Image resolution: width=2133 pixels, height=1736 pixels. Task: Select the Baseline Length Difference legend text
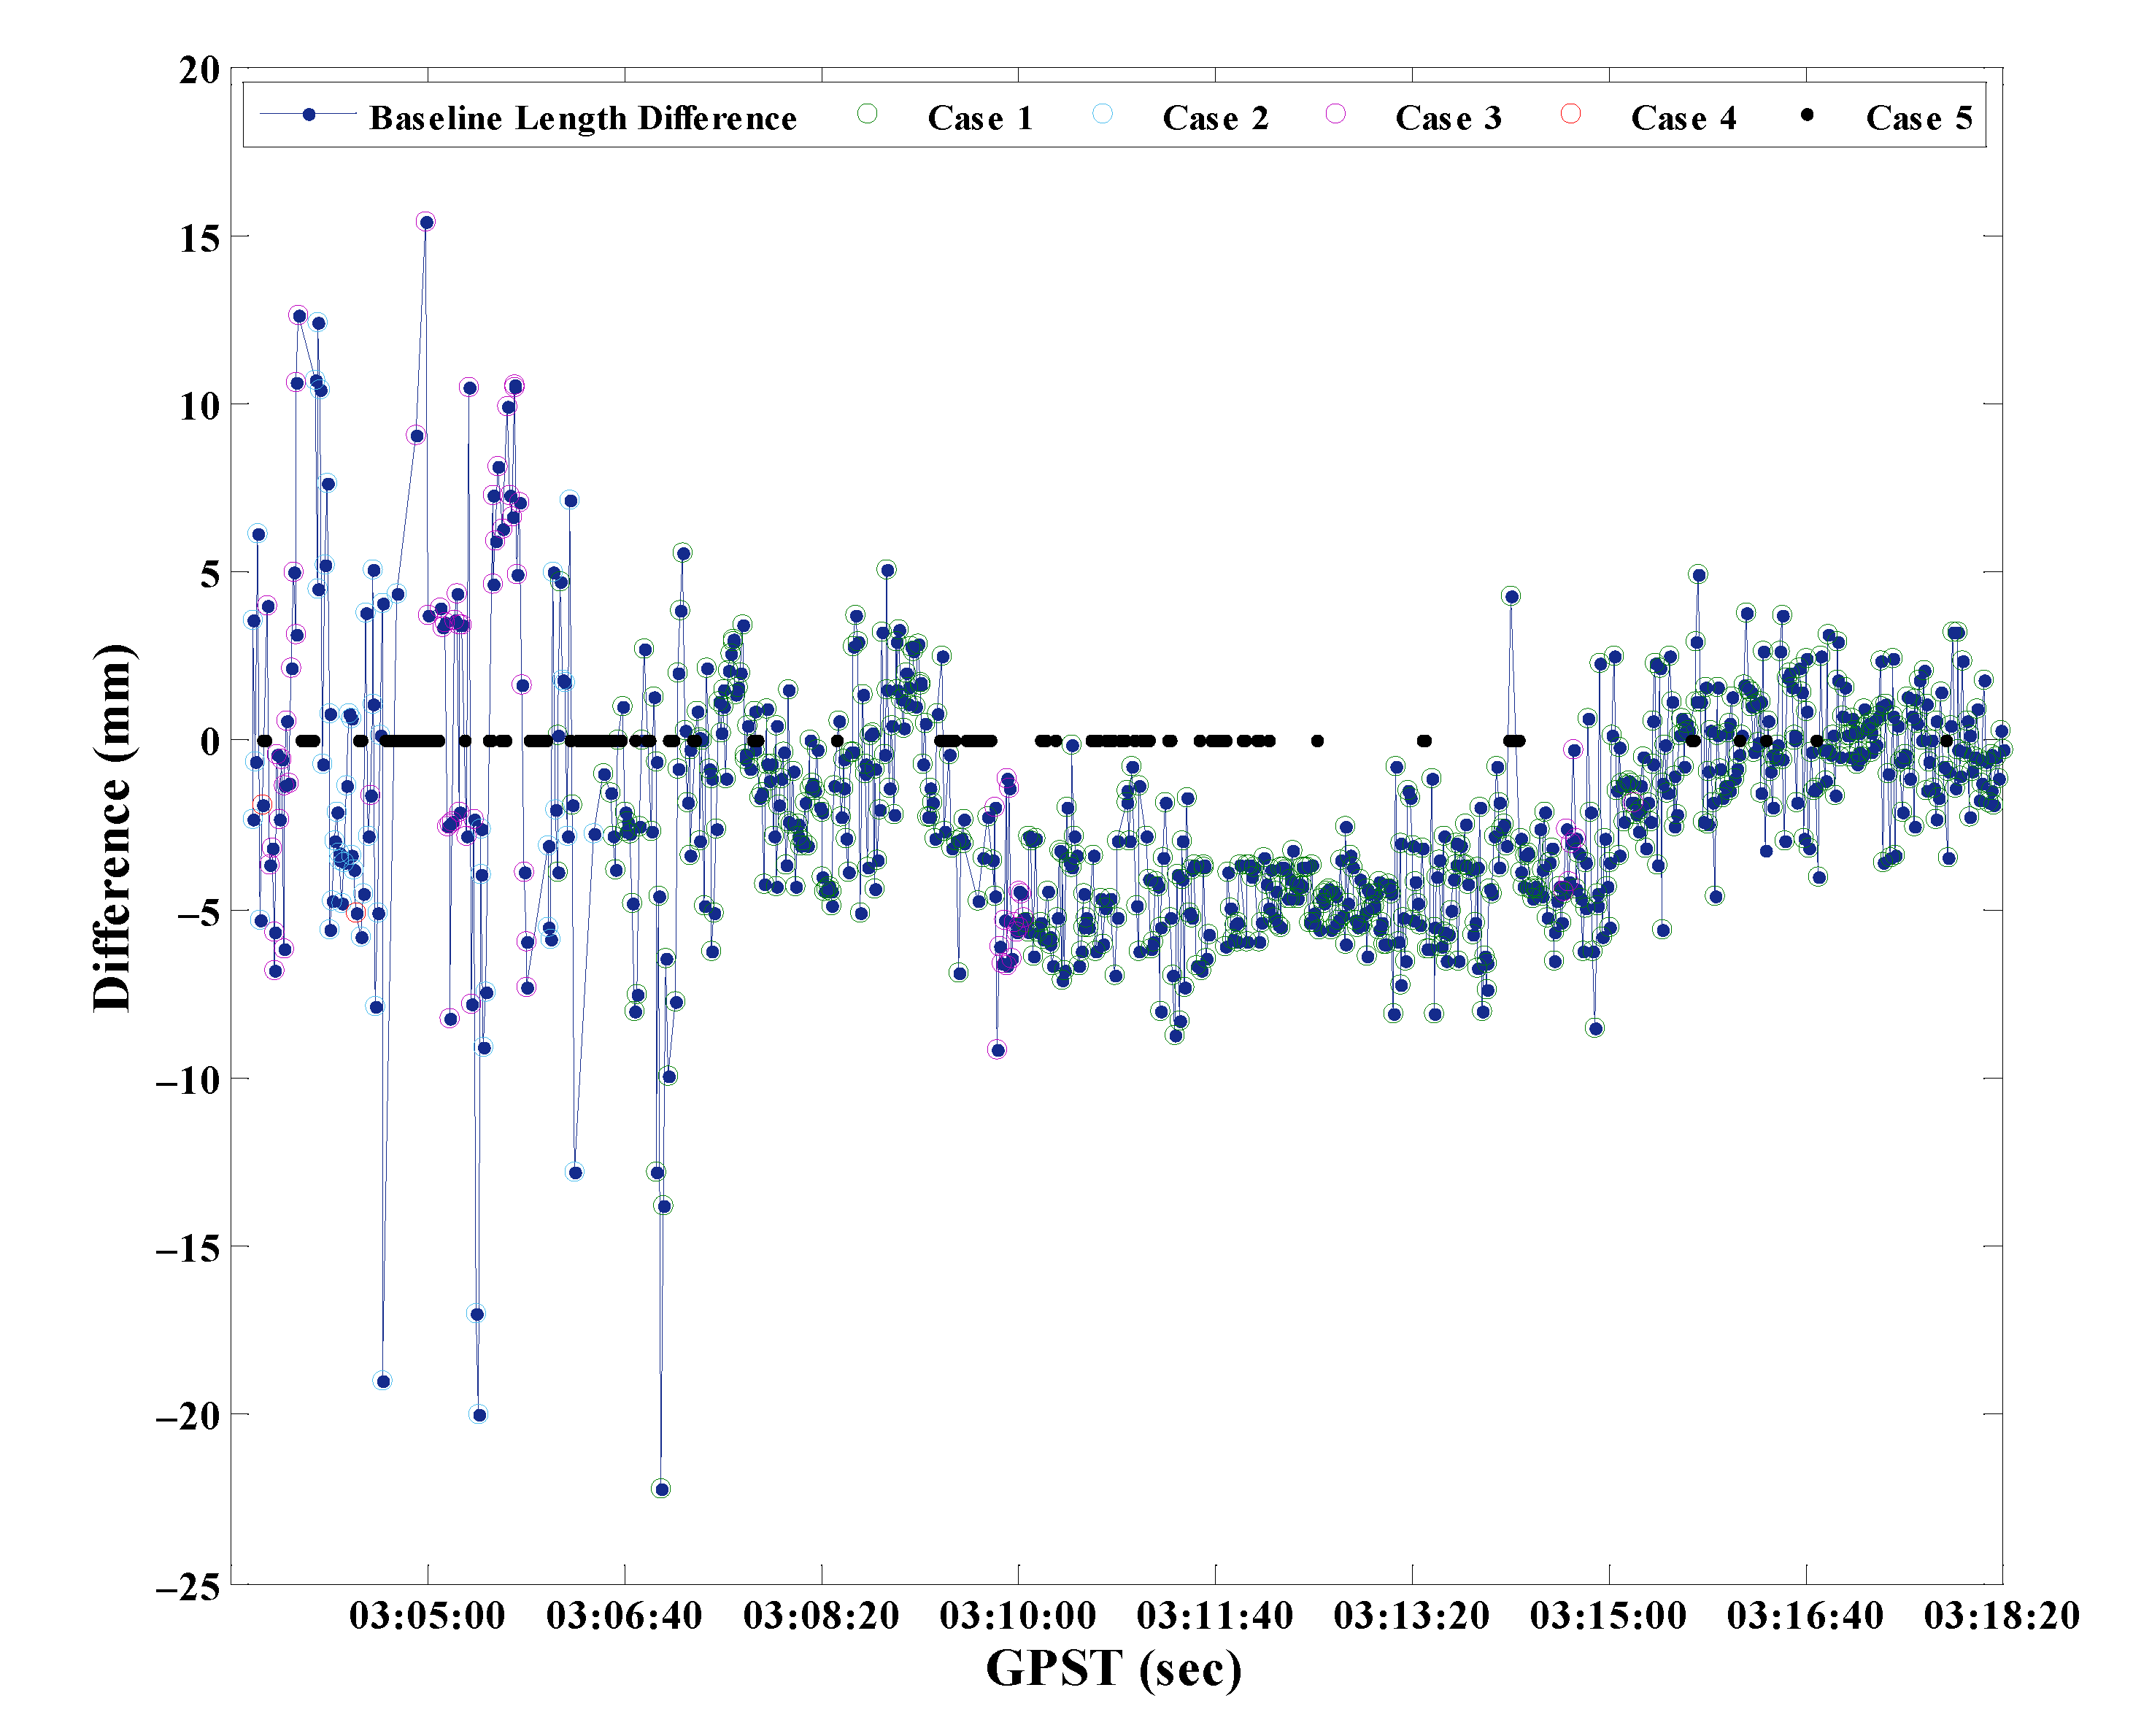pos(583,118)
